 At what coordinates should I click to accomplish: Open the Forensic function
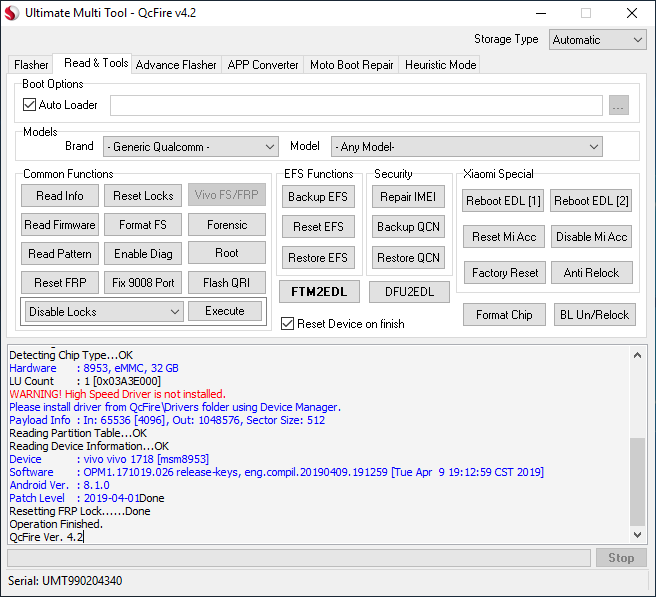[x=227, y=225]
